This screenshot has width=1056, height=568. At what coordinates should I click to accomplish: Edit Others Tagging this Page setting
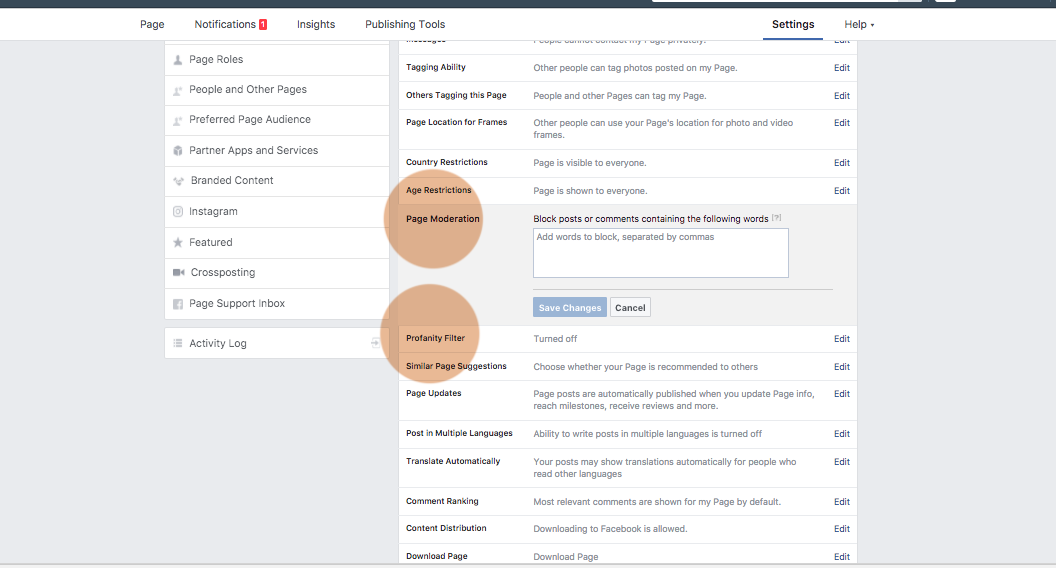[x=842, y=96]
